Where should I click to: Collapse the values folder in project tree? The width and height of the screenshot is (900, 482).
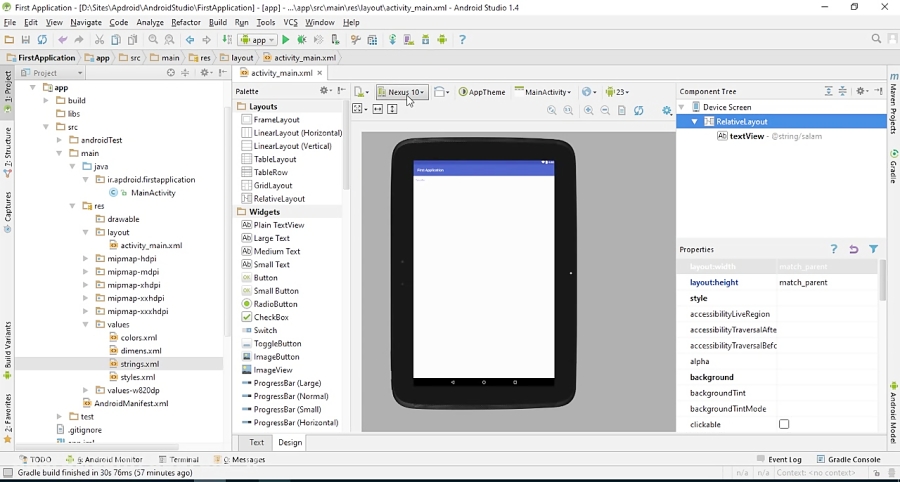pos(85,325)
